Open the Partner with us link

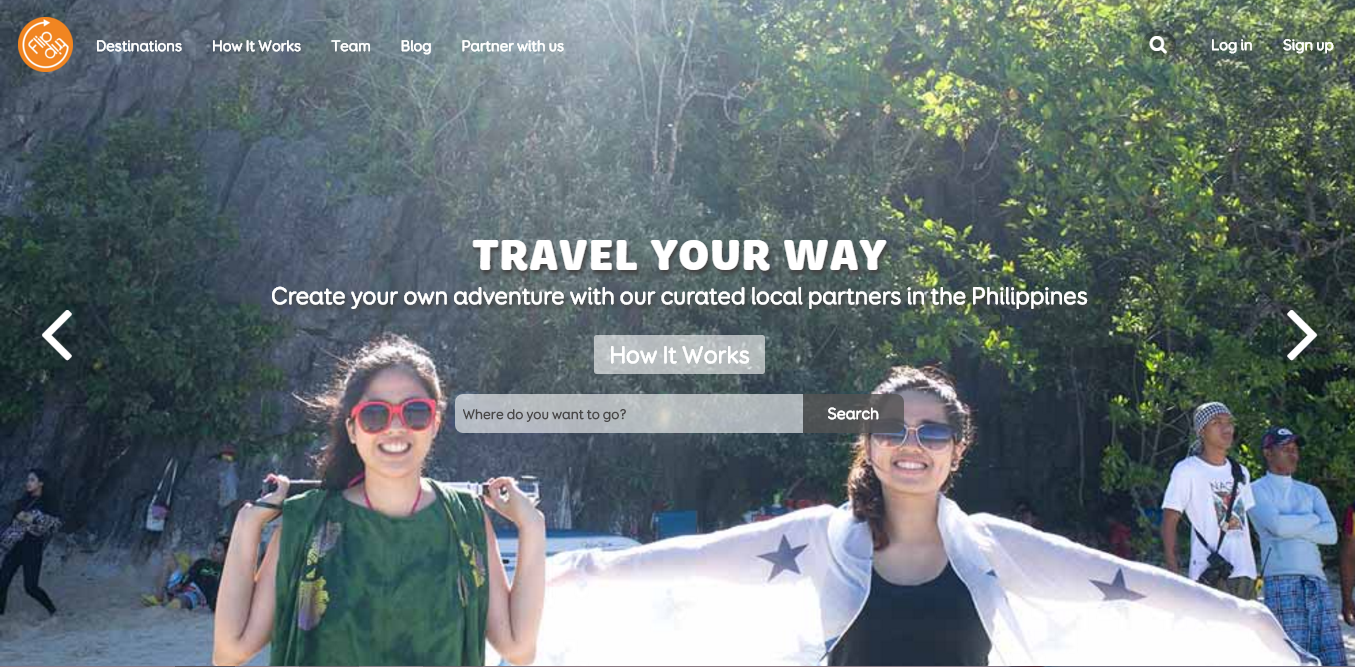click(512, 46)
